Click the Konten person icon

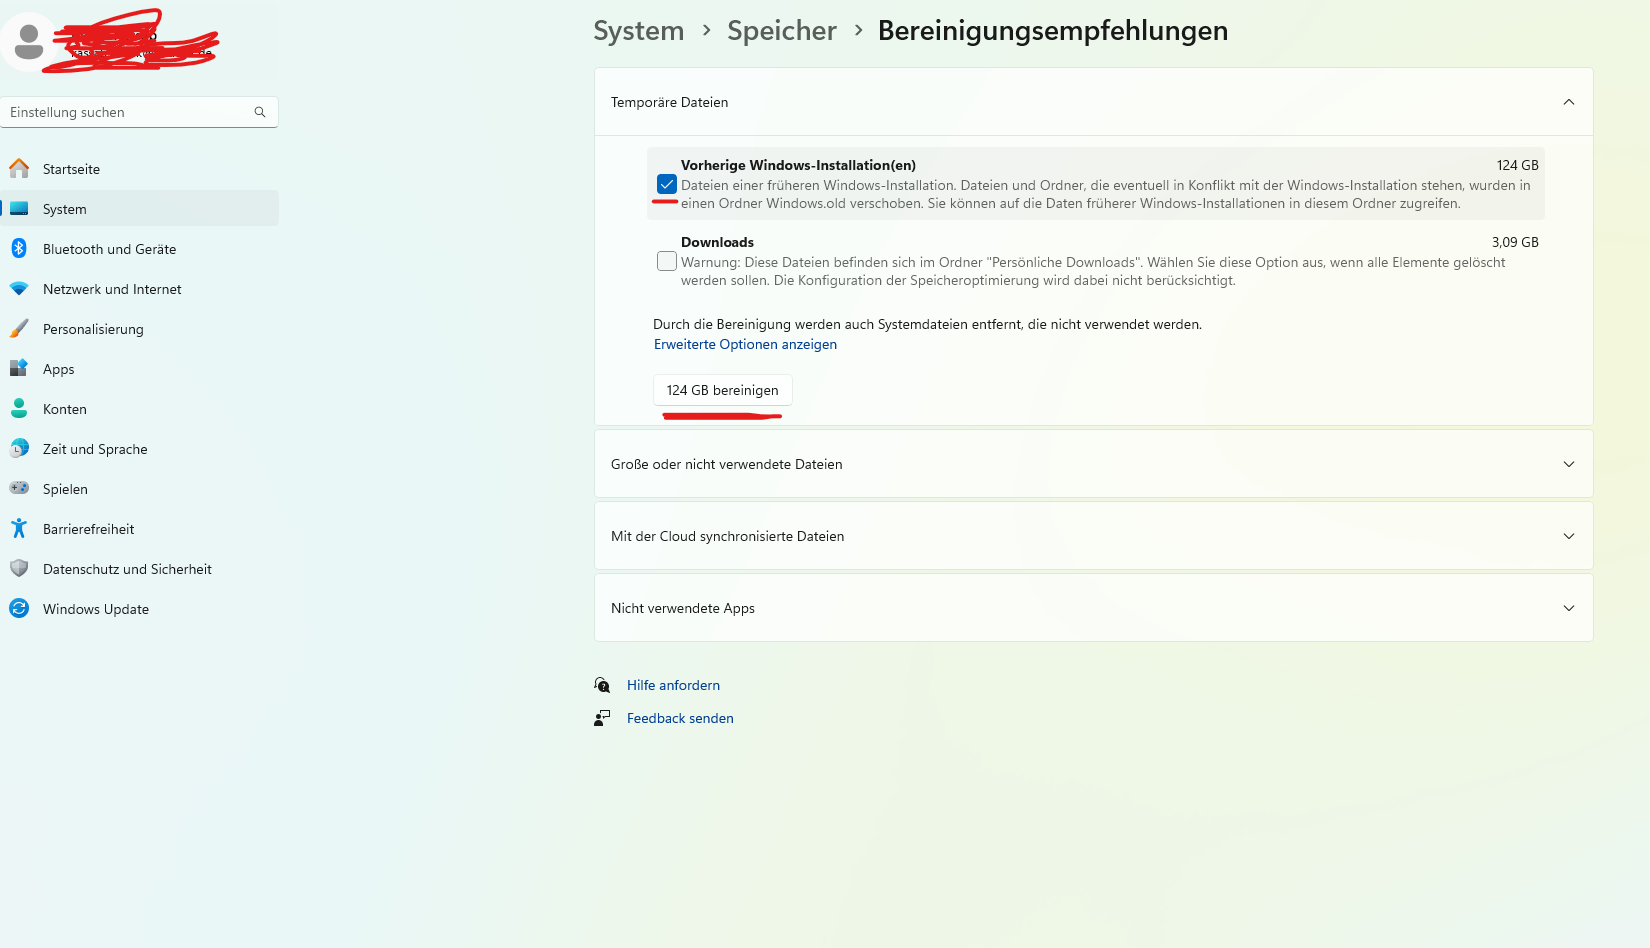coord(19,408)
